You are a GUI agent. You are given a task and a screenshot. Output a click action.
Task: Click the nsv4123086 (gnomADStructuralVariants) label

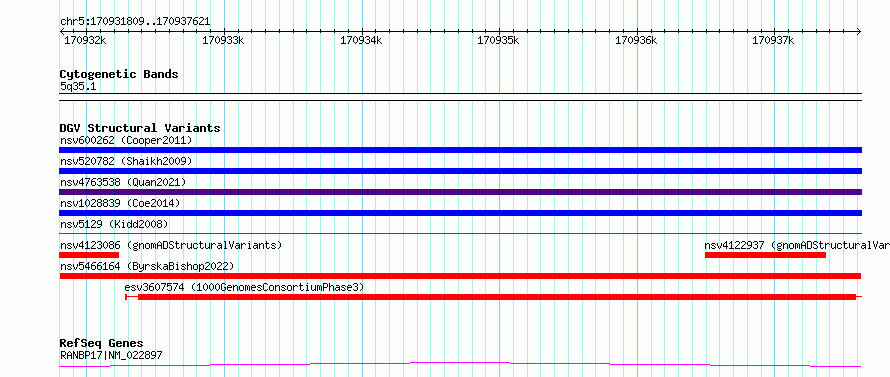(171, 245)
